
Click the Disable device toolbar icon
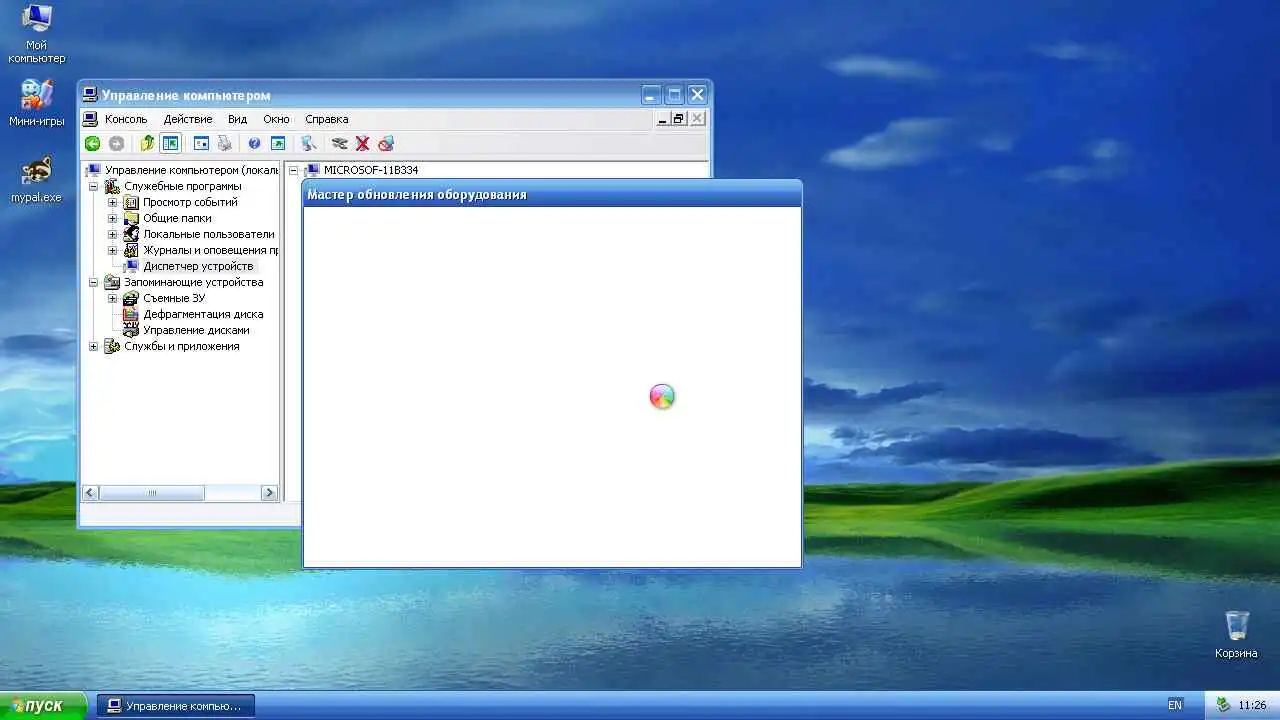tap(386, 144)
